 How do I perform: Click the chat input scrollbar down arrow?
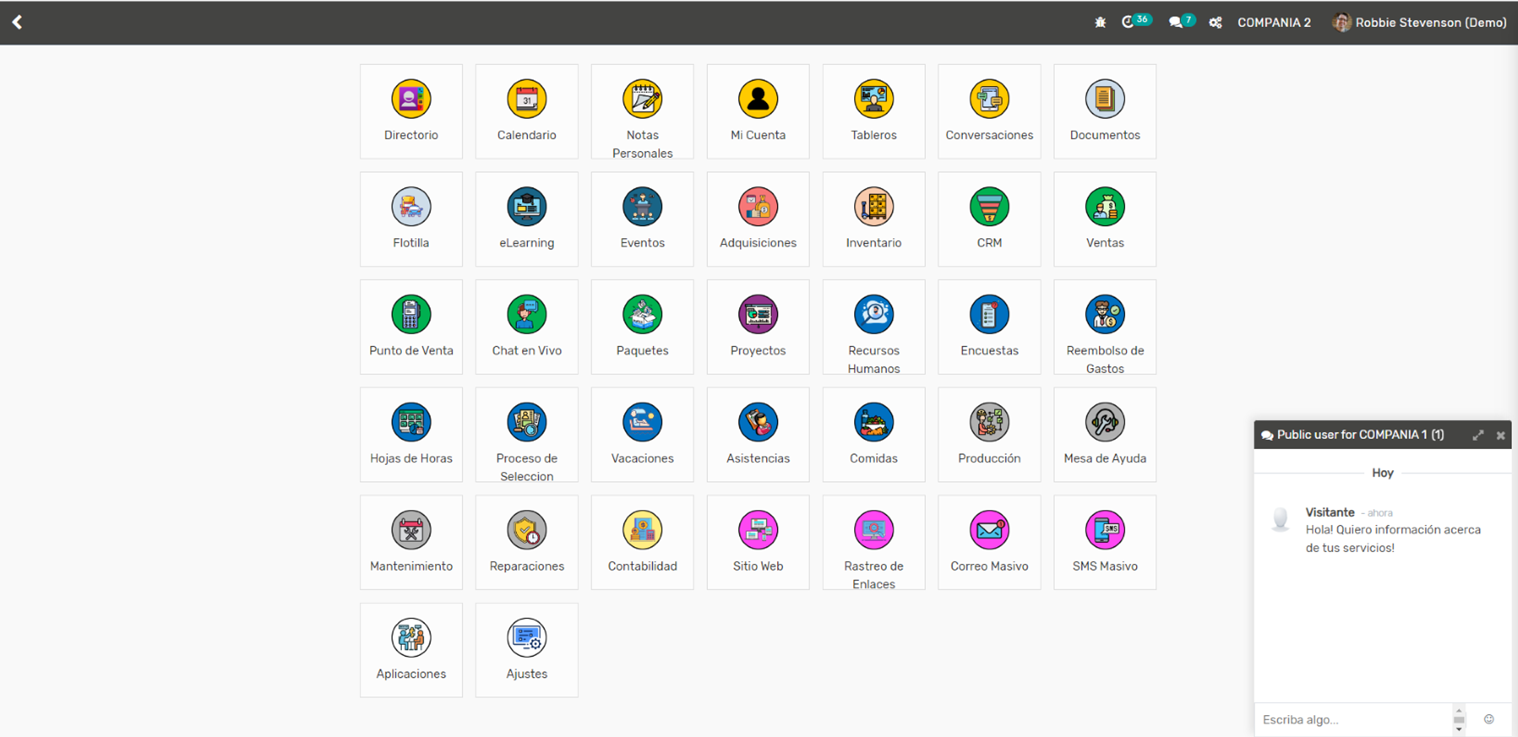[1459, 730]
